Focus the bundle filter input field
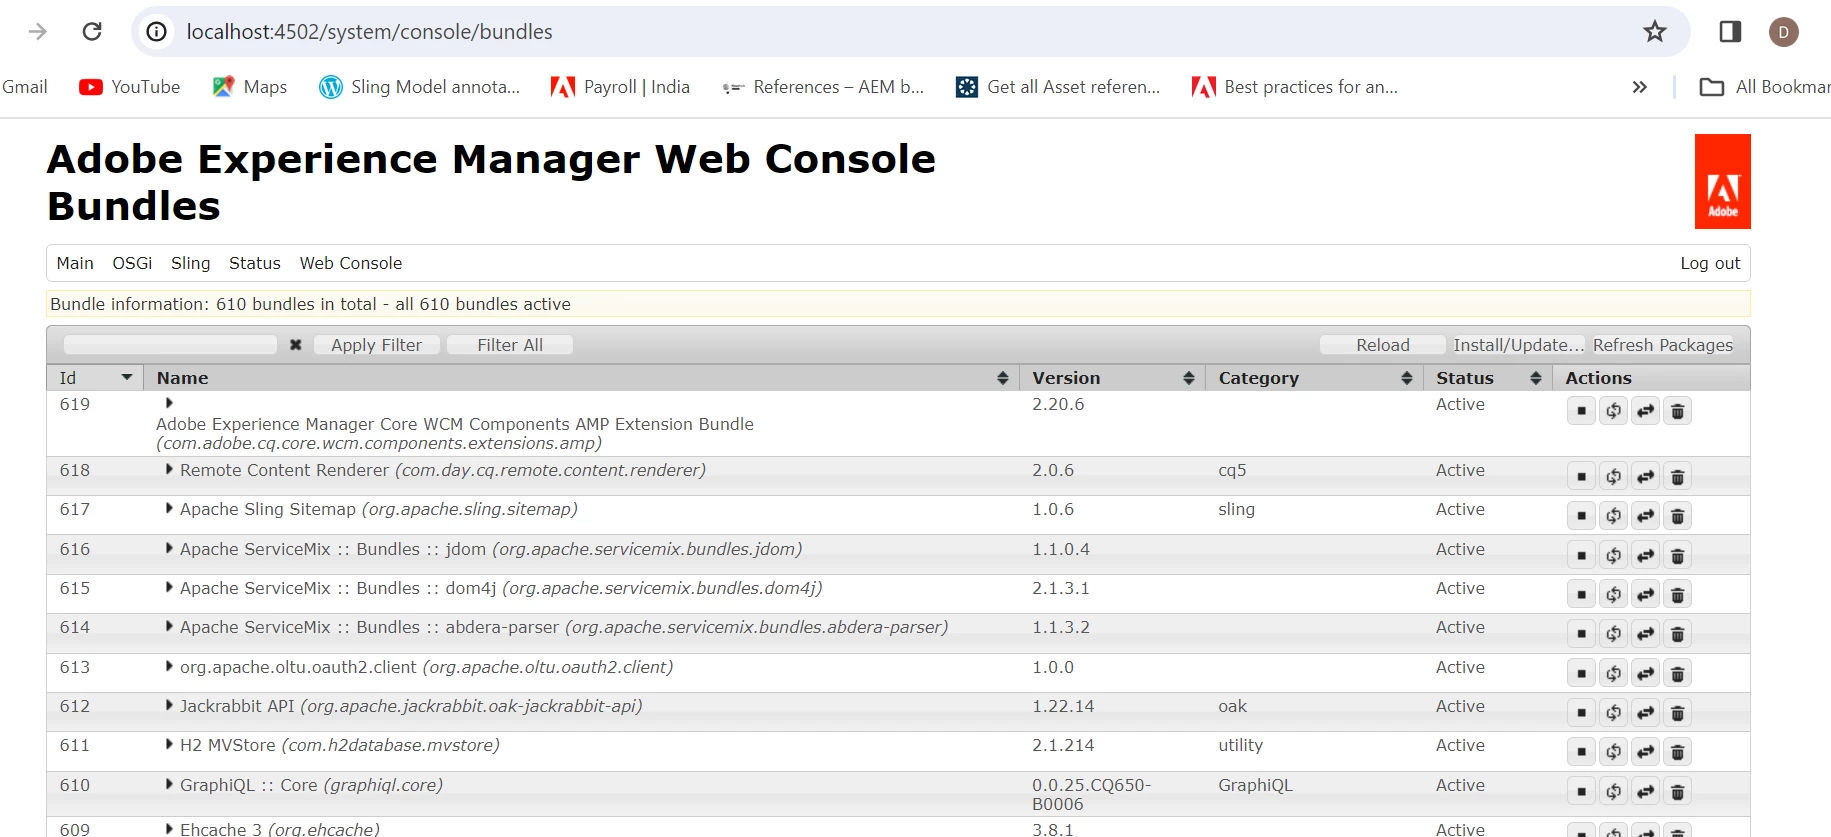The height and width of the screenshot is (837, 1831). tap(170, 345)
